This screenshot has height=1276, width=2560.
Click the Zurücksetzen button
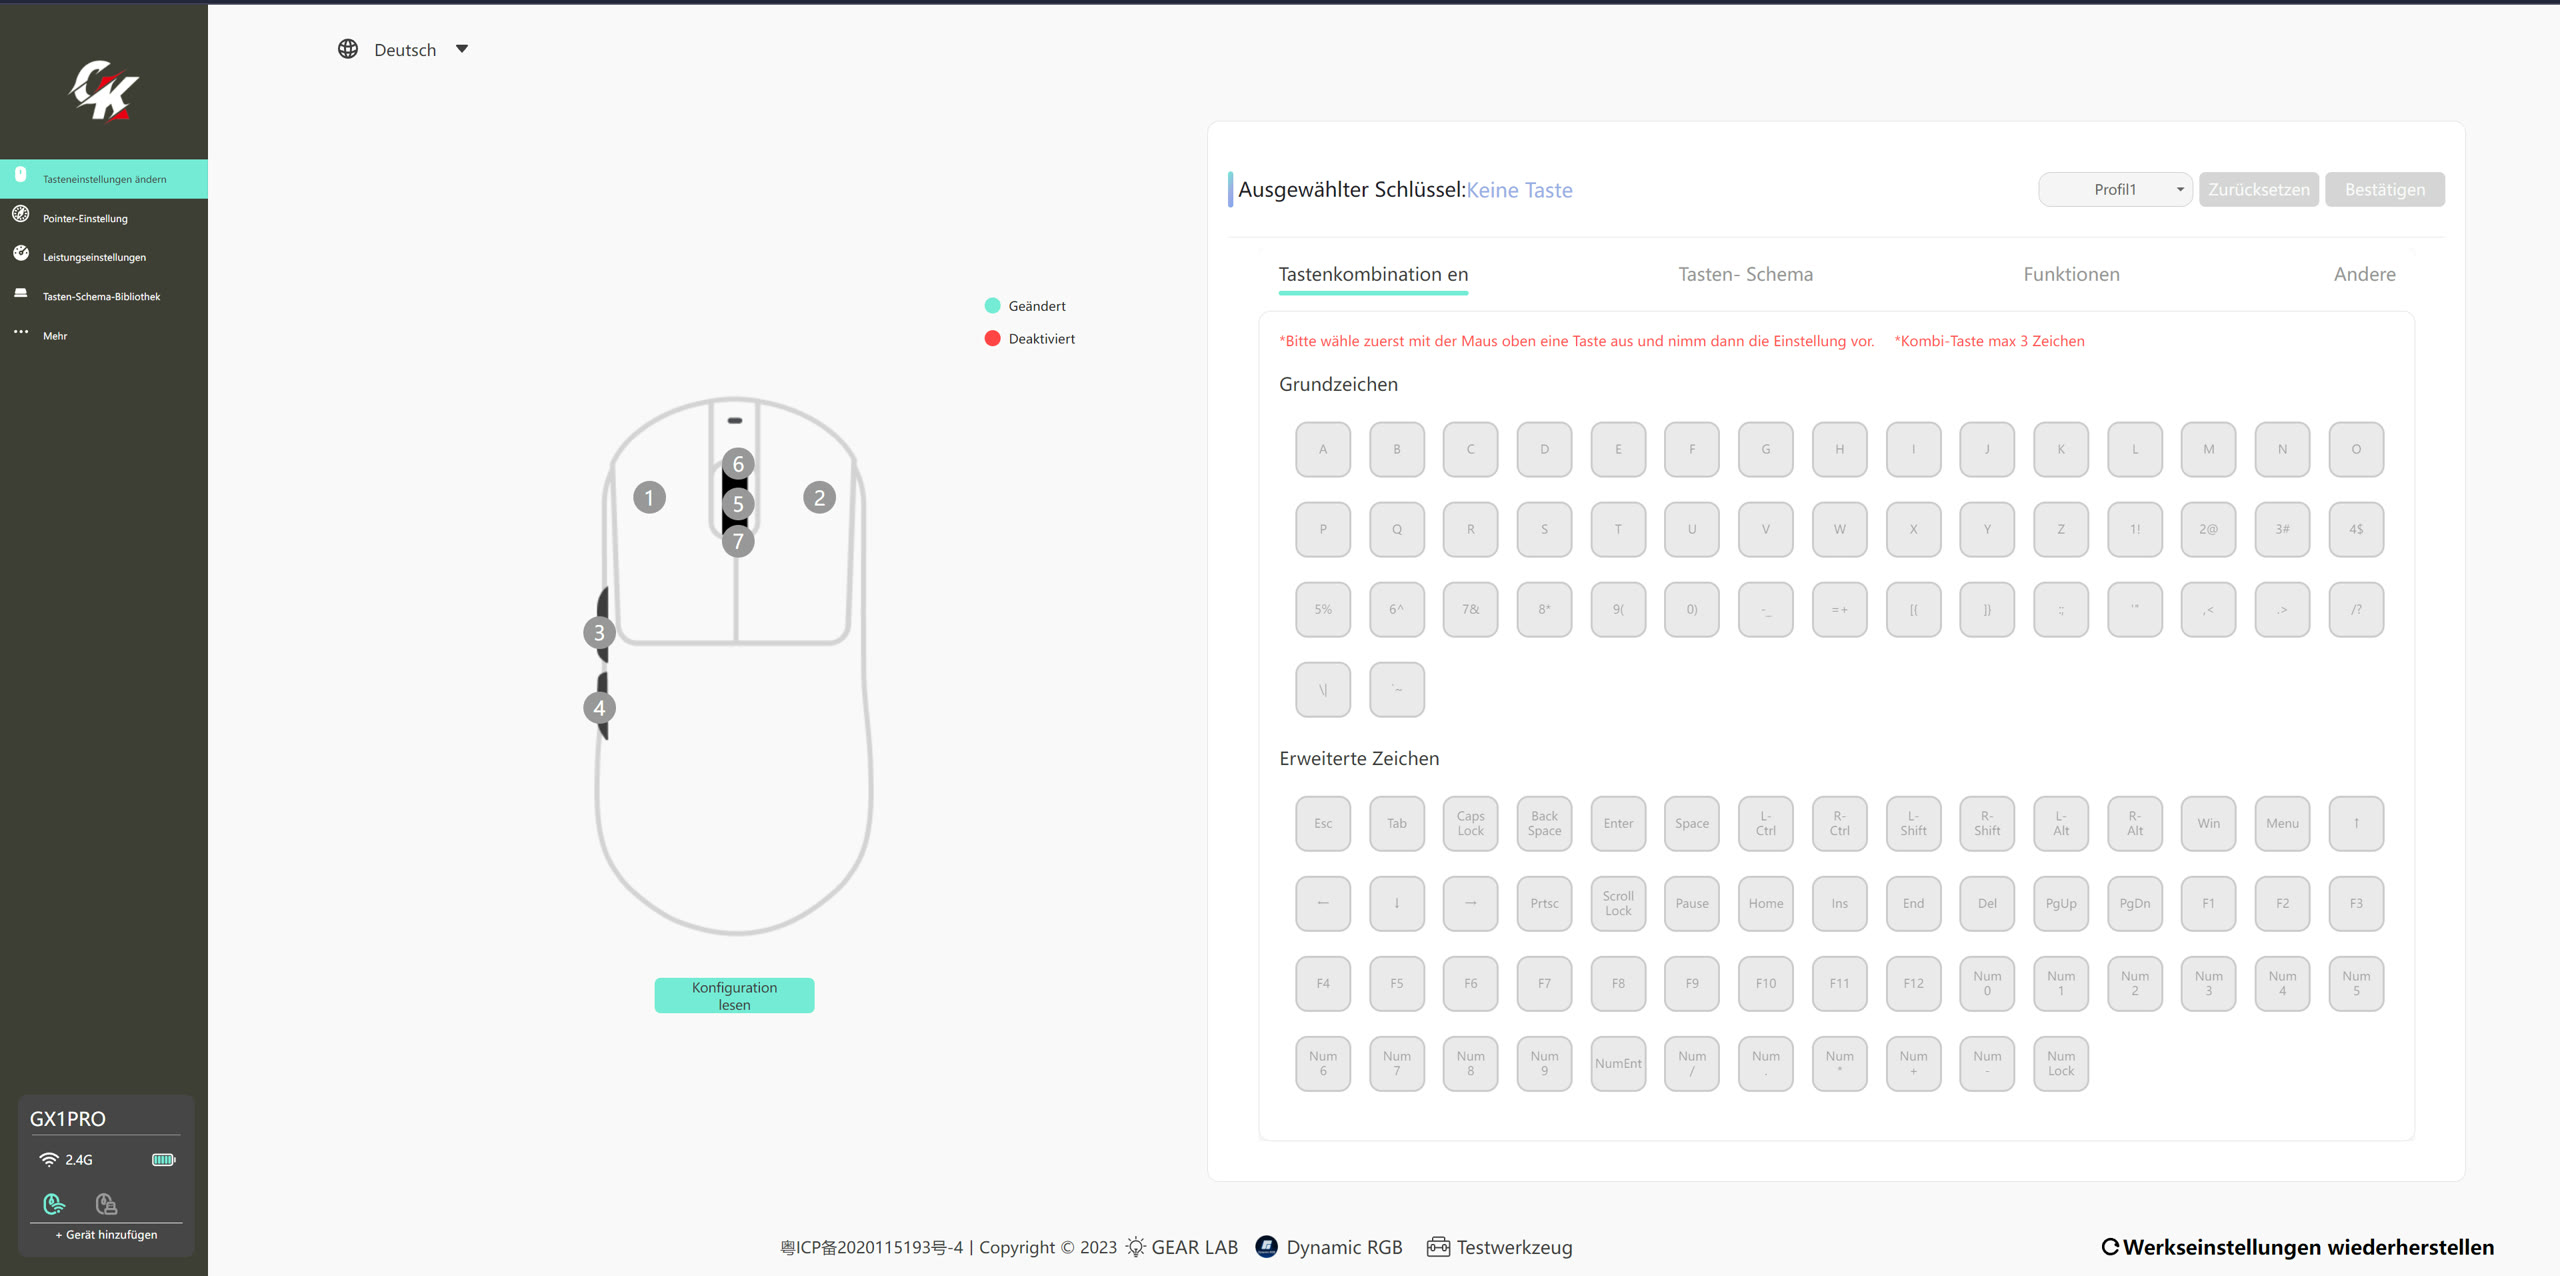pyautogui.click(x=2258, y=190)
